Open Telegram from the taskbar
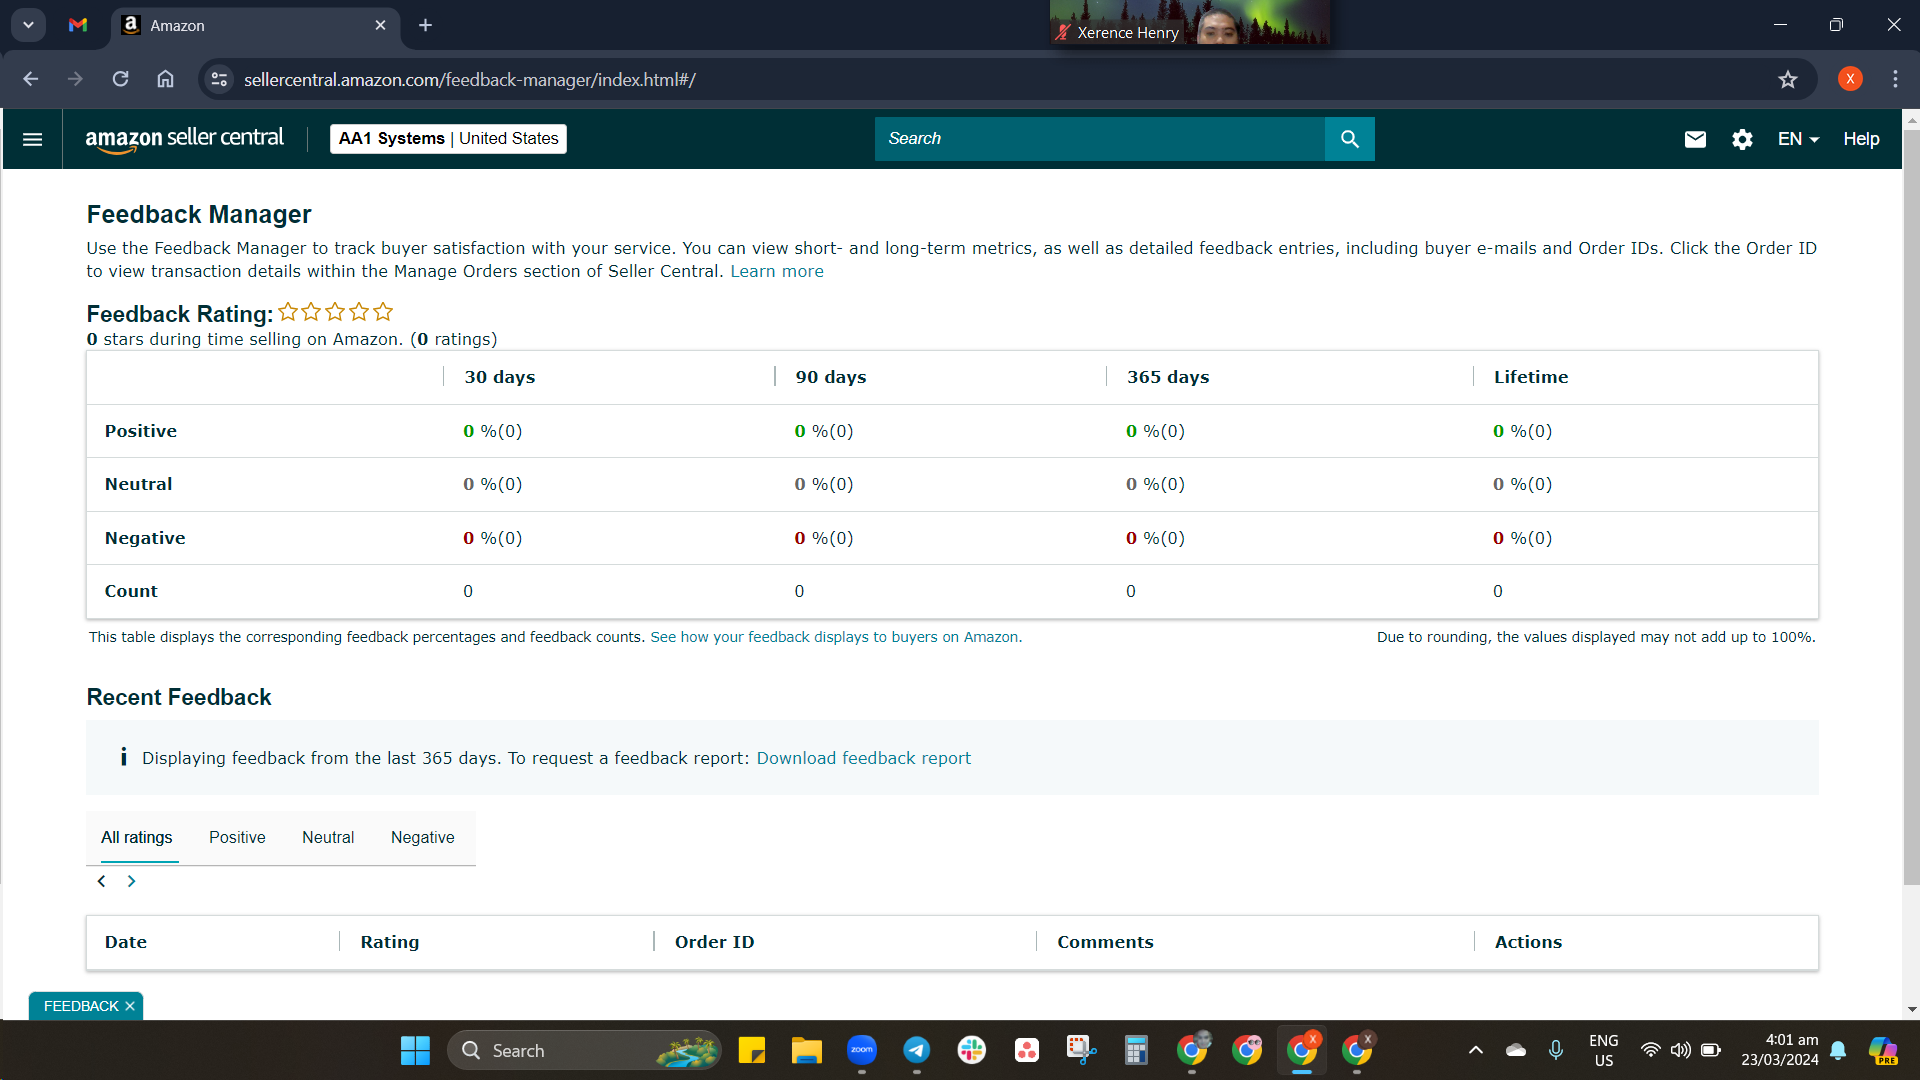The width and height of the screenshot is (1920, 1080). point(916,1050)
